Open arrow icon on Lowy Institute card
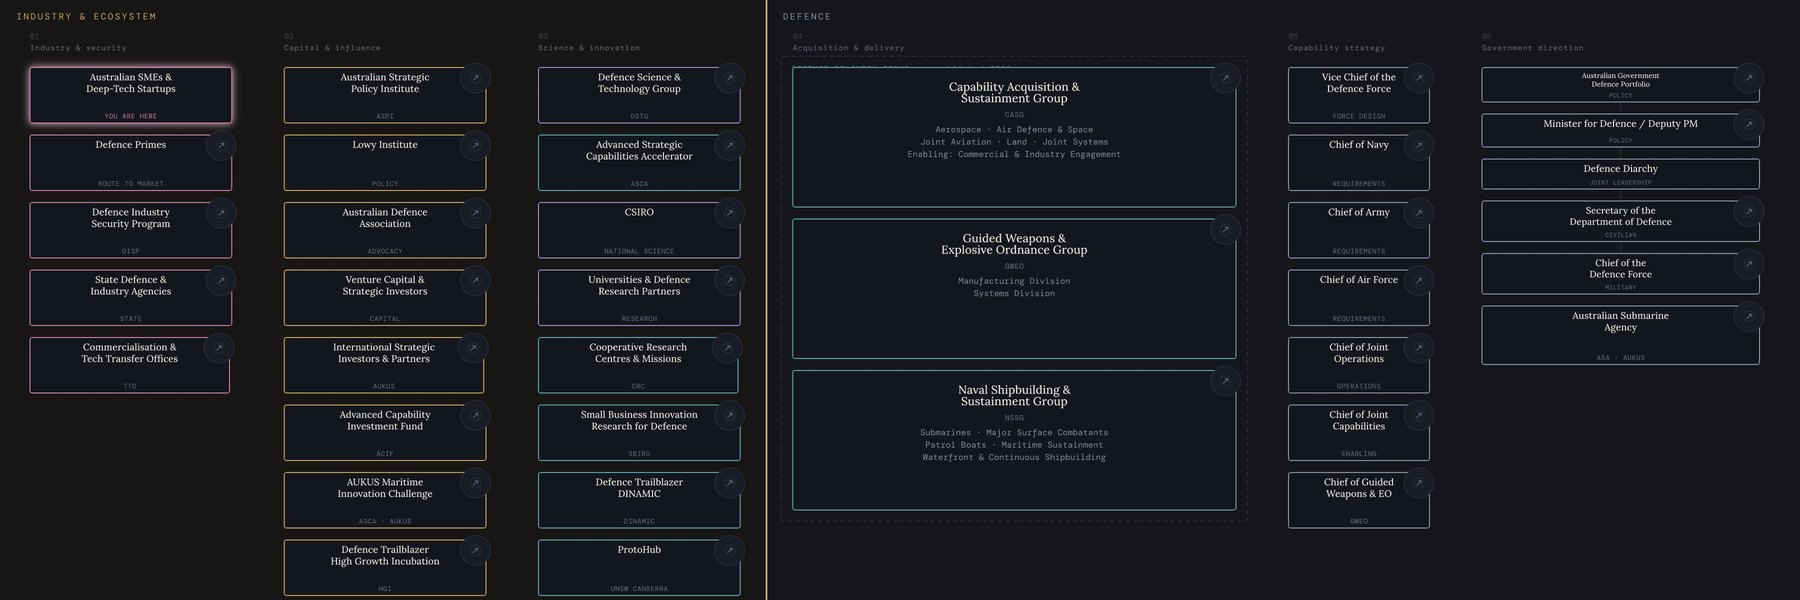Image resolution: width=1800 pixels, height=600 pixels. pos(475,145)
